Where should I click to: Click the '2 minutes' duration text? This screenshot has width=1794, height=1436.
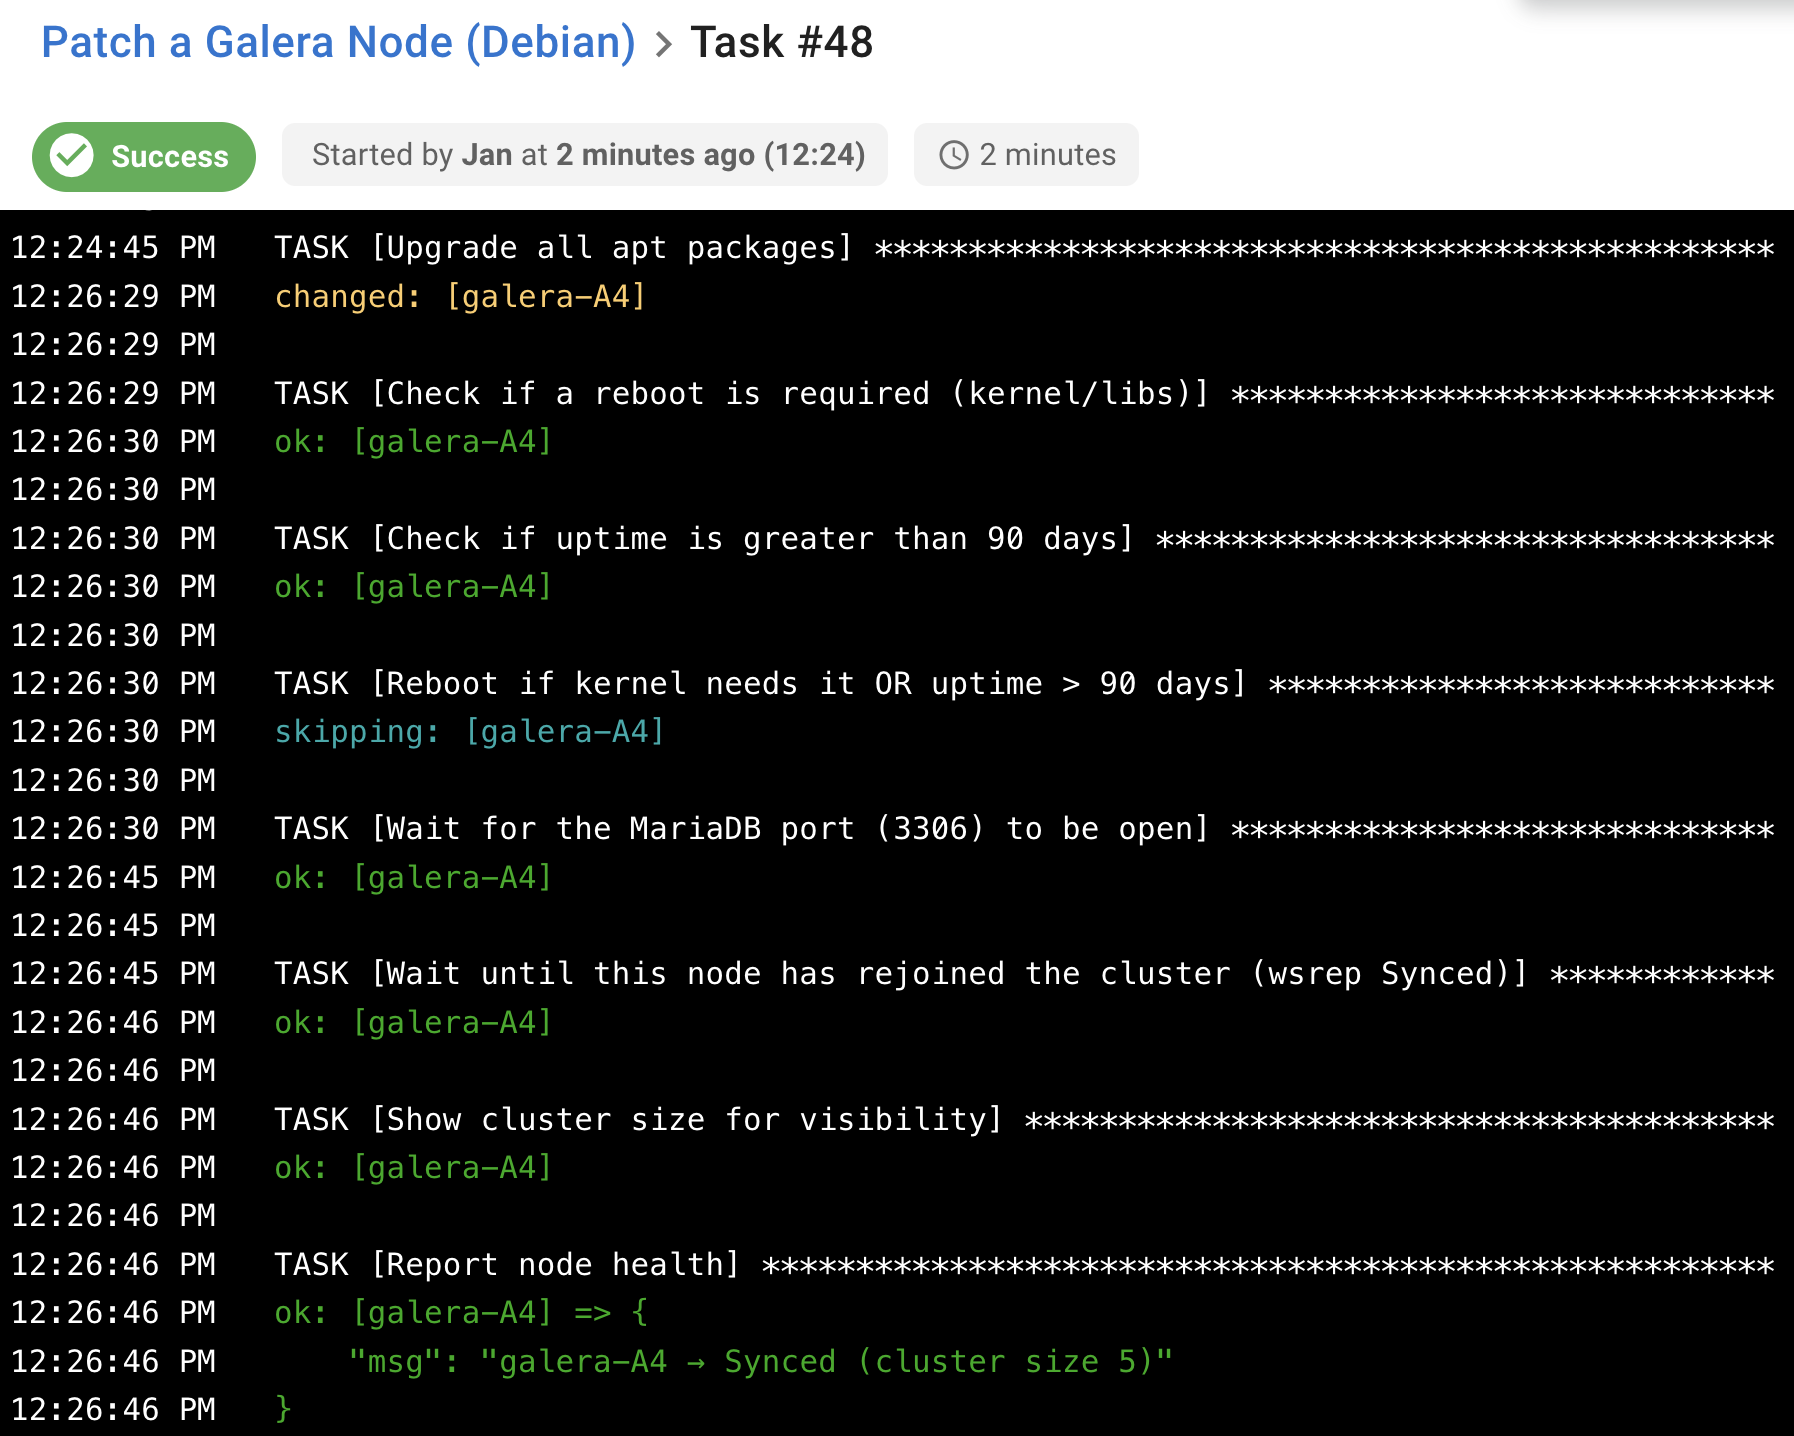(x=1047, y=155)
